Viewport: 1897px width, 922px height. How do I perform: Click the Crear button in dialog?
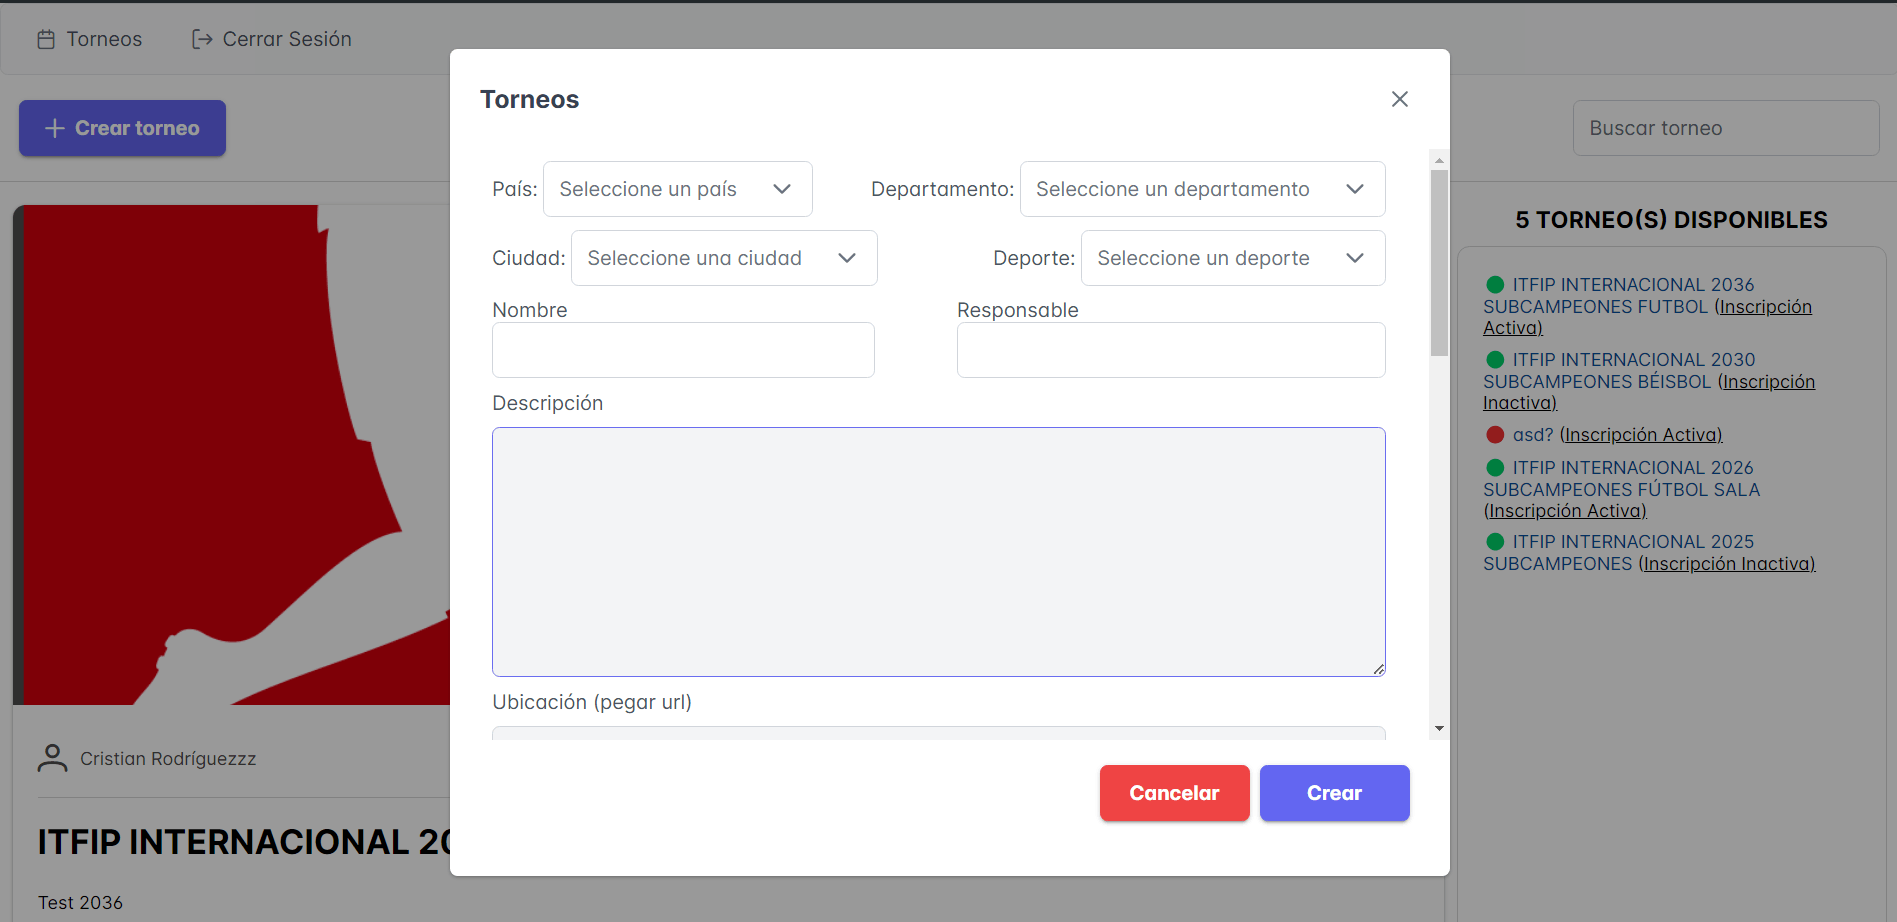[x=1334, y=793]
